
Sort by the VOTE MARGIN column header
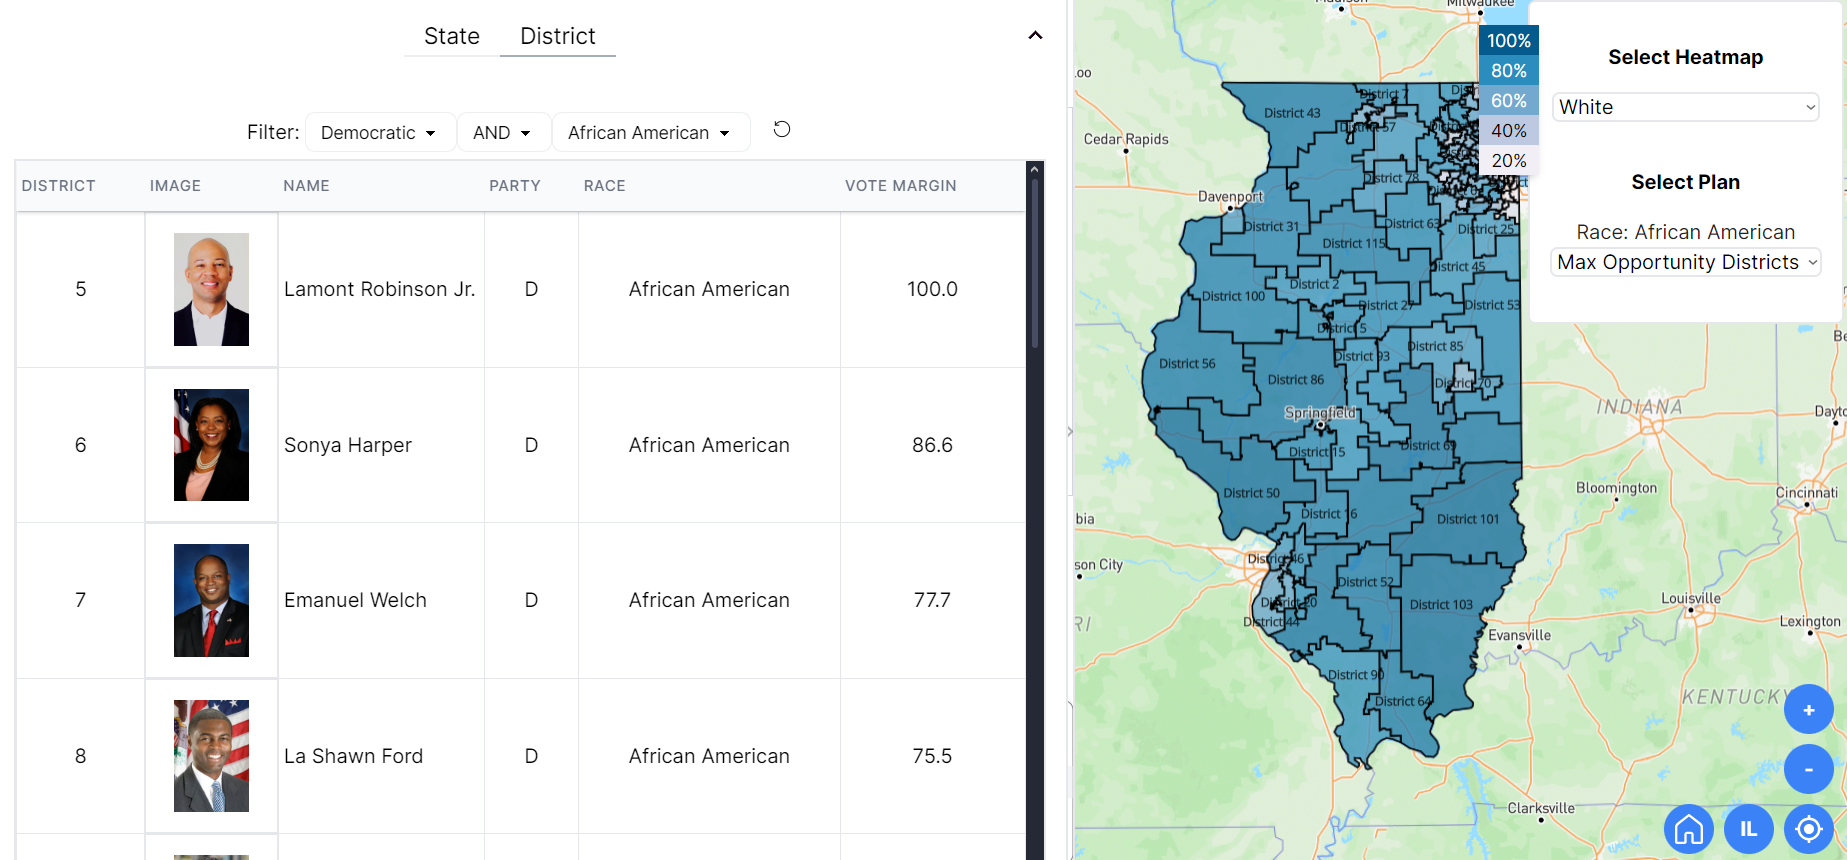(x=901, y=186)
